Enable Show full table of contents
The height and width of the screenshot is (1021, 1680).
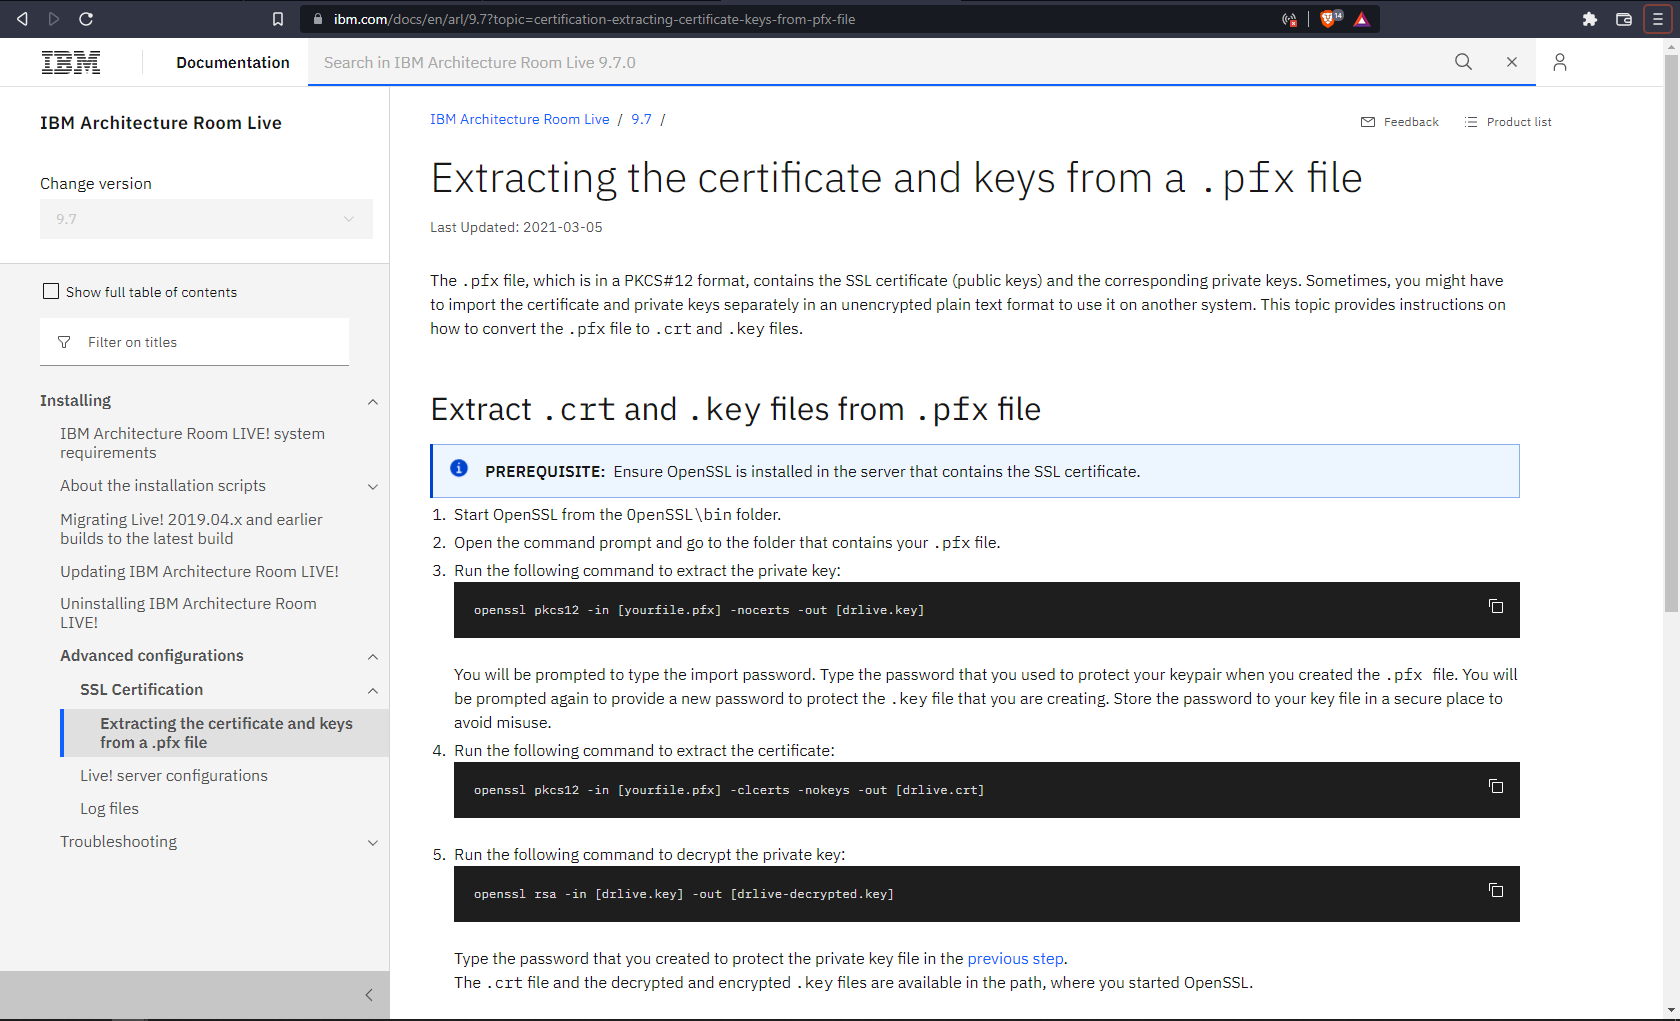pos(51,290)
